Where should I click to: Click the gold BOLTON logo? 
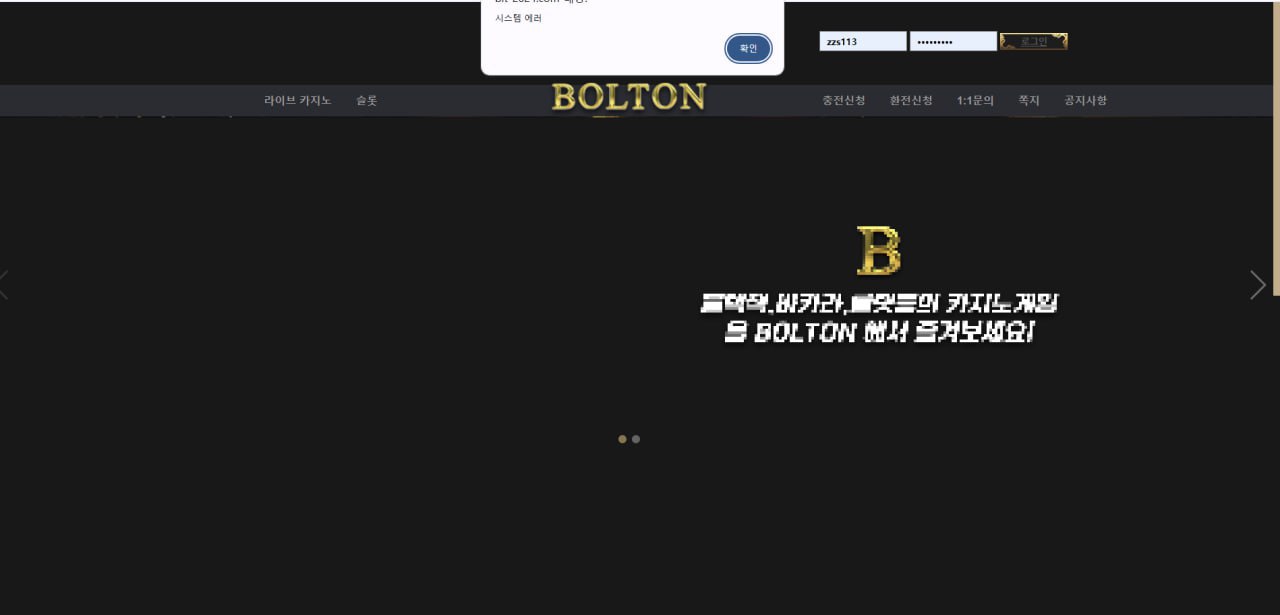(x=628, y=97)
